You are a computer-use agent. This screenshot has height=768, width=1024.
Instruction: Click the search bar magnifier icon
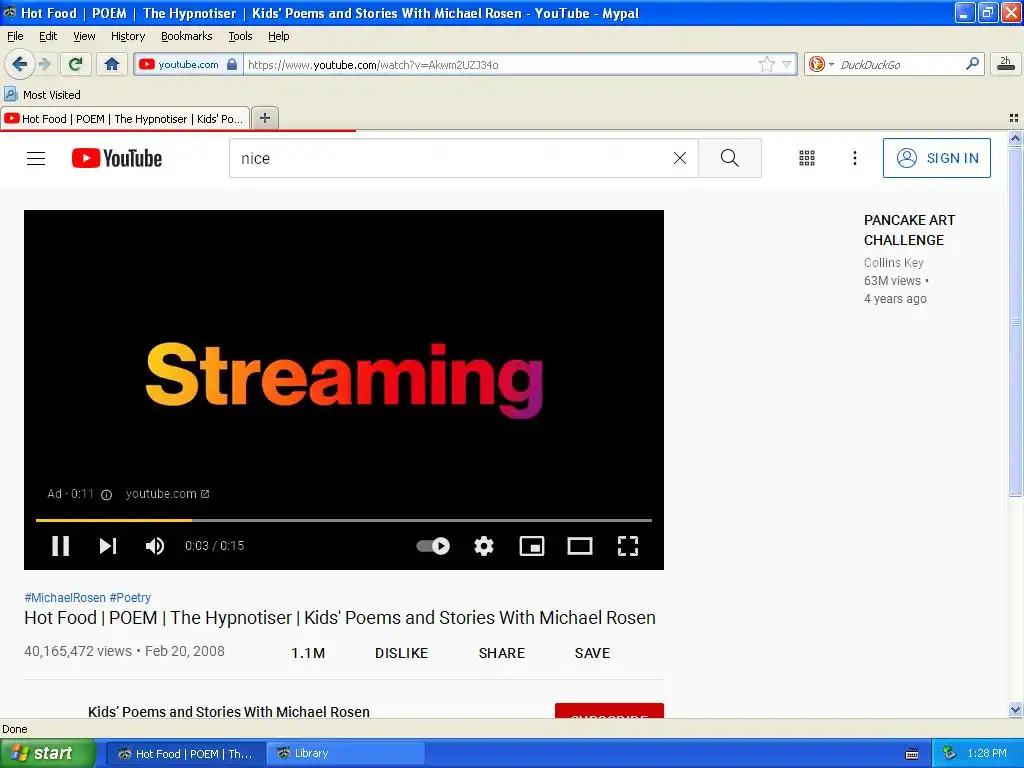point(972,64)
